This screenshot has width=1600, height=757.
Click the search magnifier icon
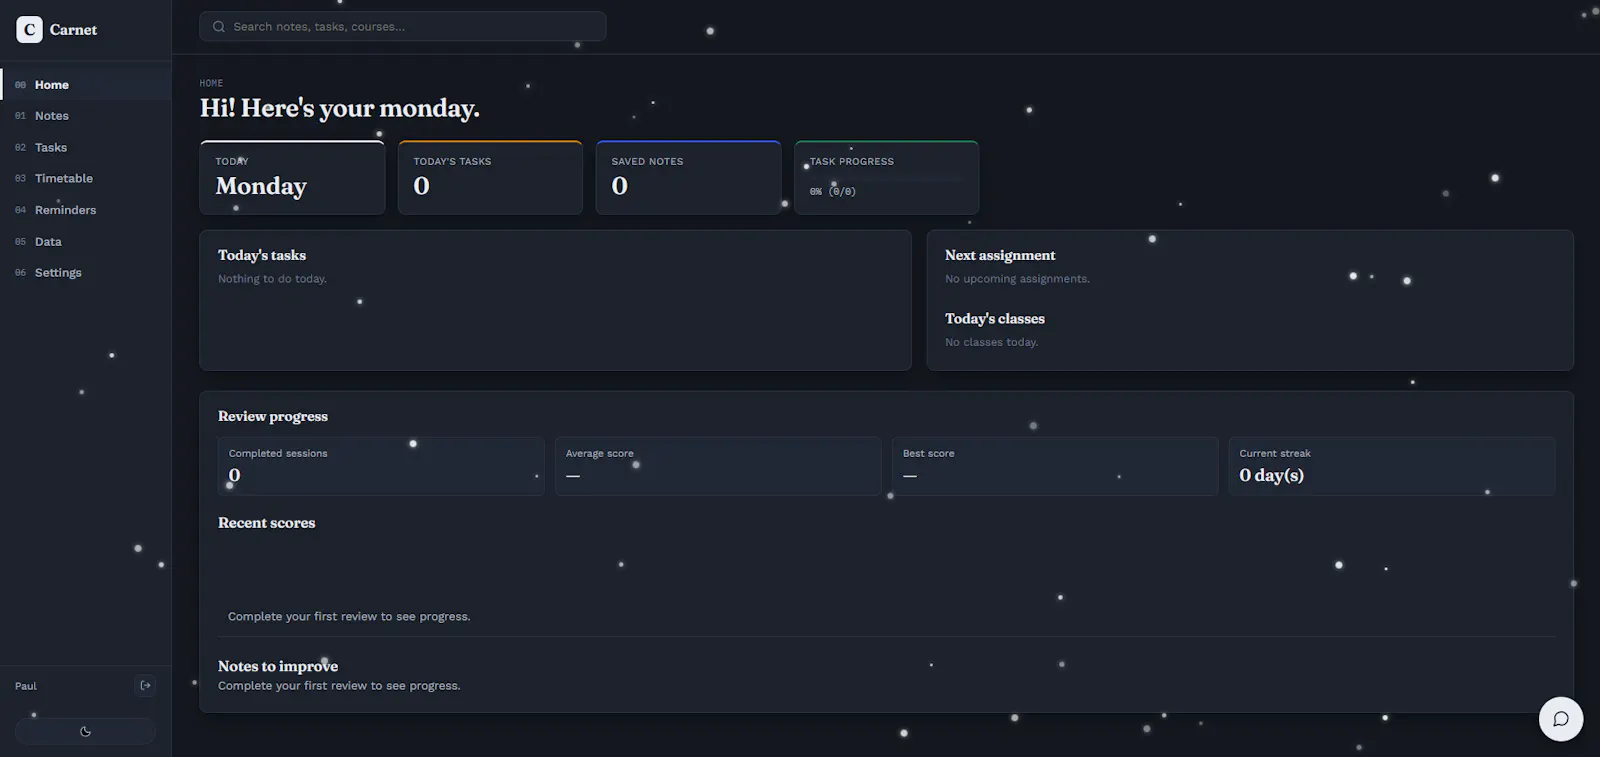tap(219, 27)
